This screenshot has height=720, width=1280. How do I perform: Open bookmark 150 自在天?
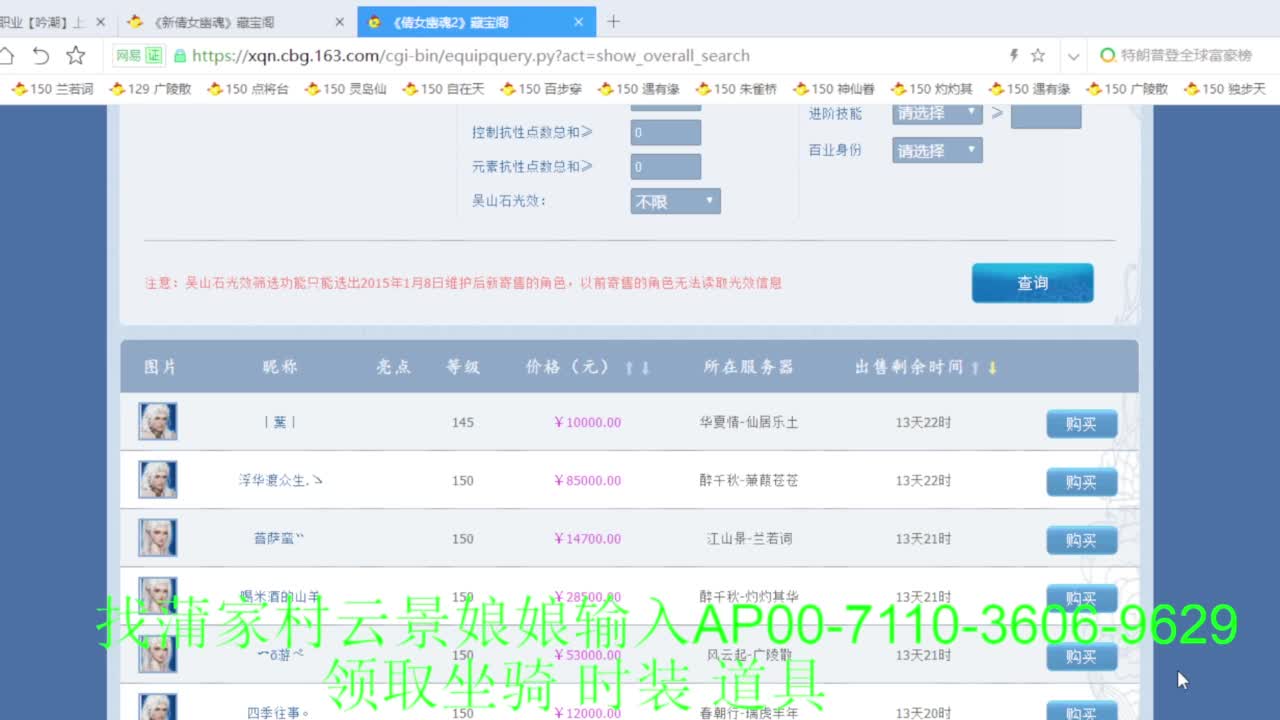point(444,89)
